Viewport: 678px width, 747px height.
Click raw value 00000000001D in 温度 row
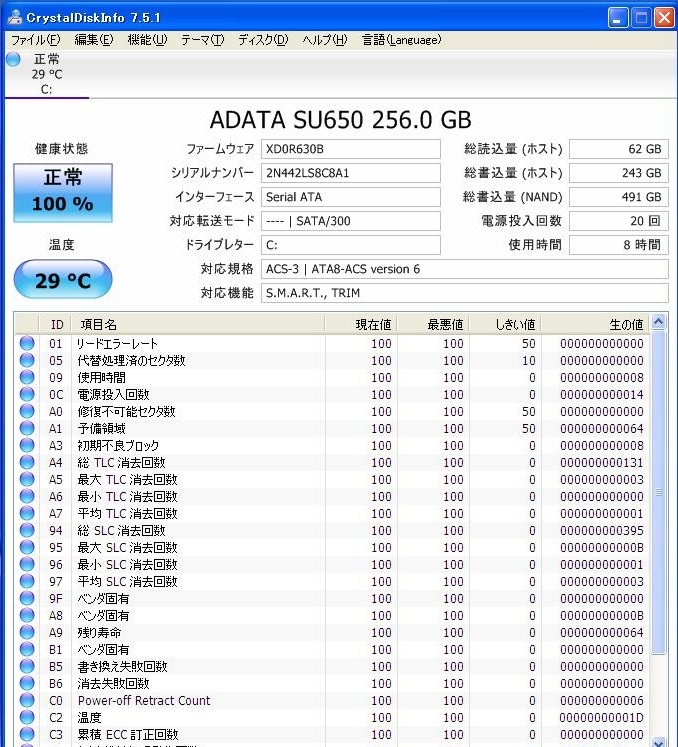(x=601, y=717)
